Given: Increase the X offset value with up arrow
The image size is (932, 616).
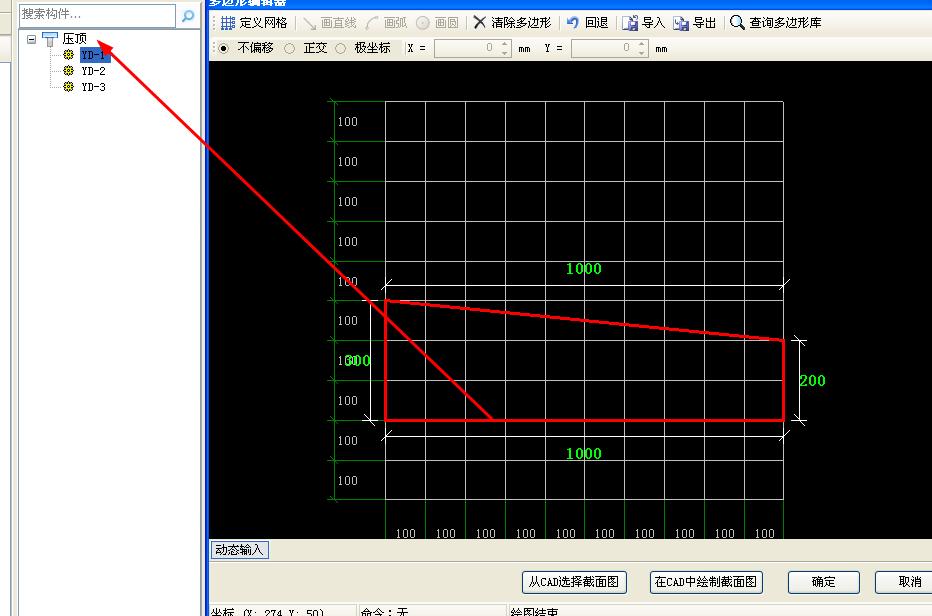Looking at the screenshot, I should [x=505, y=43].
